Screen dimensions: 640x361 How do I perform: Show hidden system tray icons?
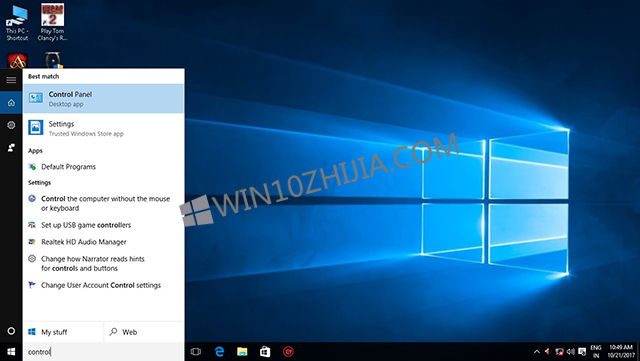[x=537, y=352]
